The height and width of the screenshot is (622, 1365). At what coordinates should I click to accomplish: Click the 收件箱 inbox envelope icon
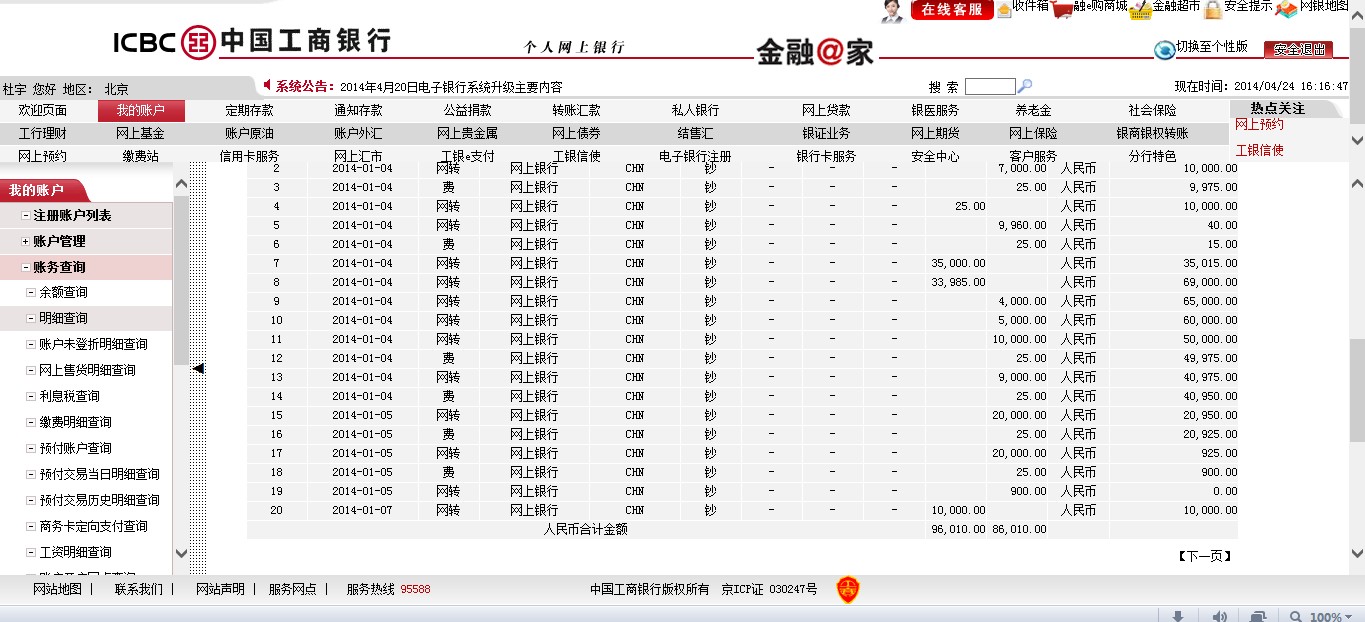(1003, 9)
